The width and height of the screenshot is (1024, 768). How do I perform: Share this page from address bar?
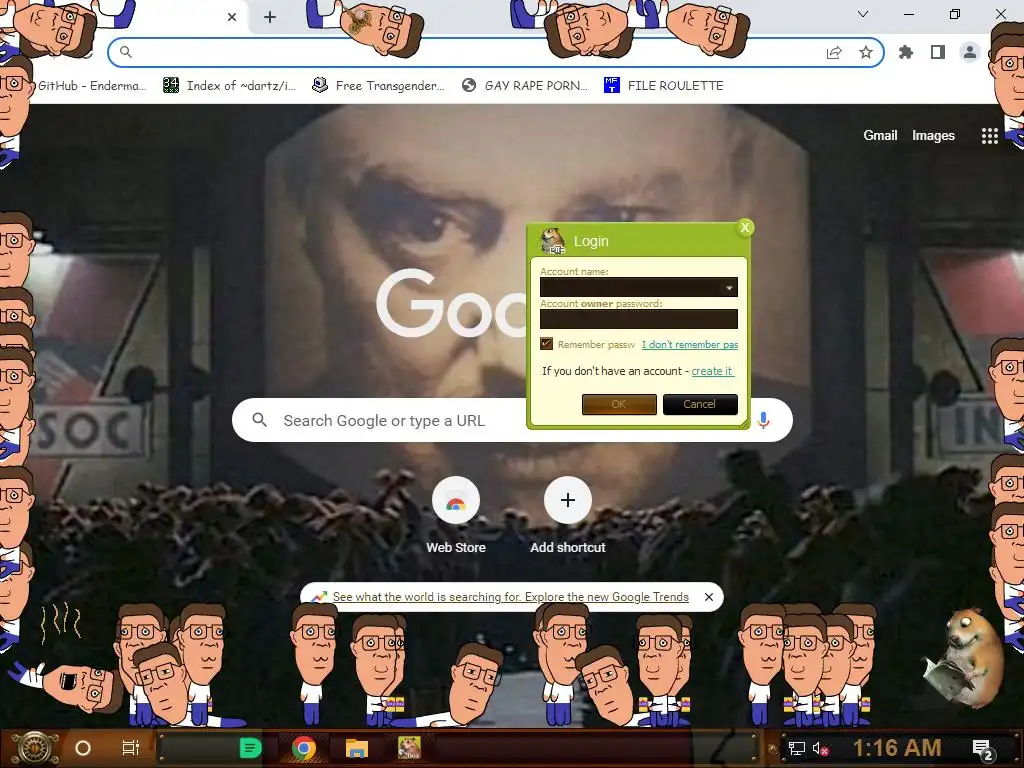834,52
